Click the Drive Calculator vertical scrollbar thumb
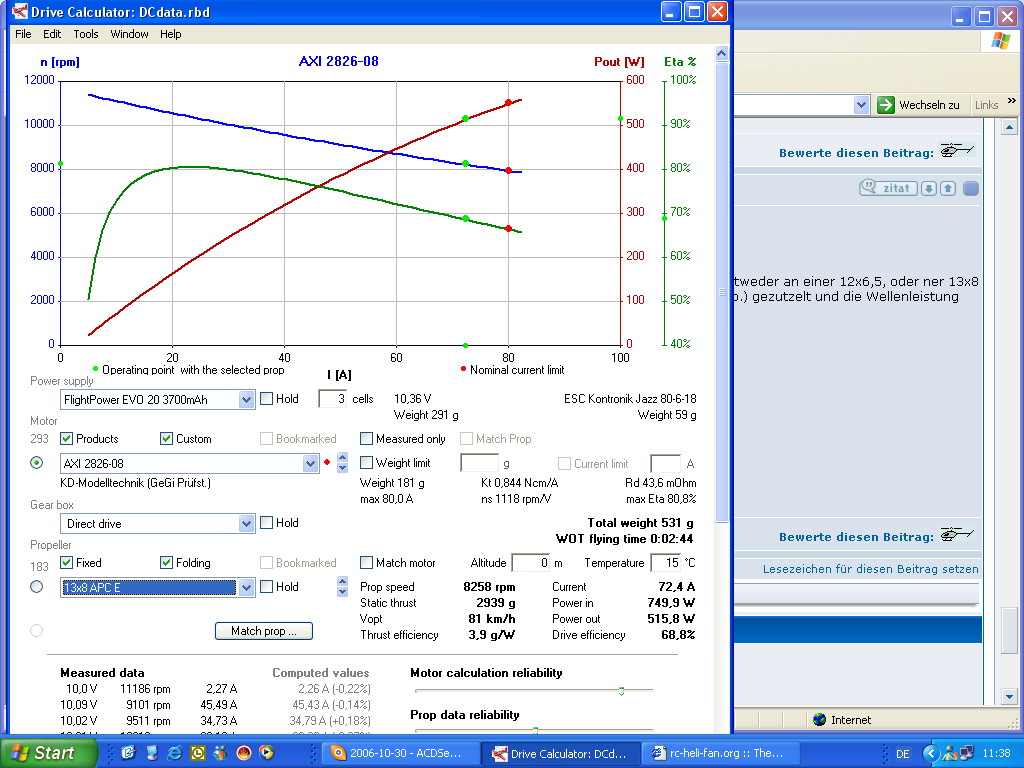 click(x=722, y=292)
